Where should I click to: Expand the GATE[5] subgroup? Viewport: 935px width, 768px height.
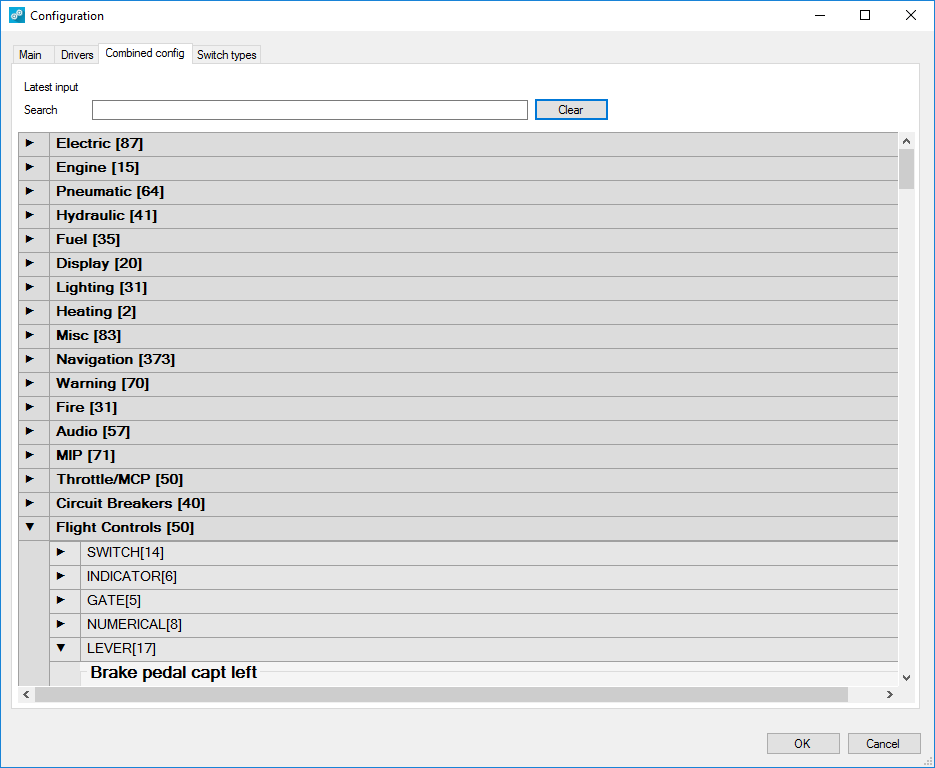point(61,600)
